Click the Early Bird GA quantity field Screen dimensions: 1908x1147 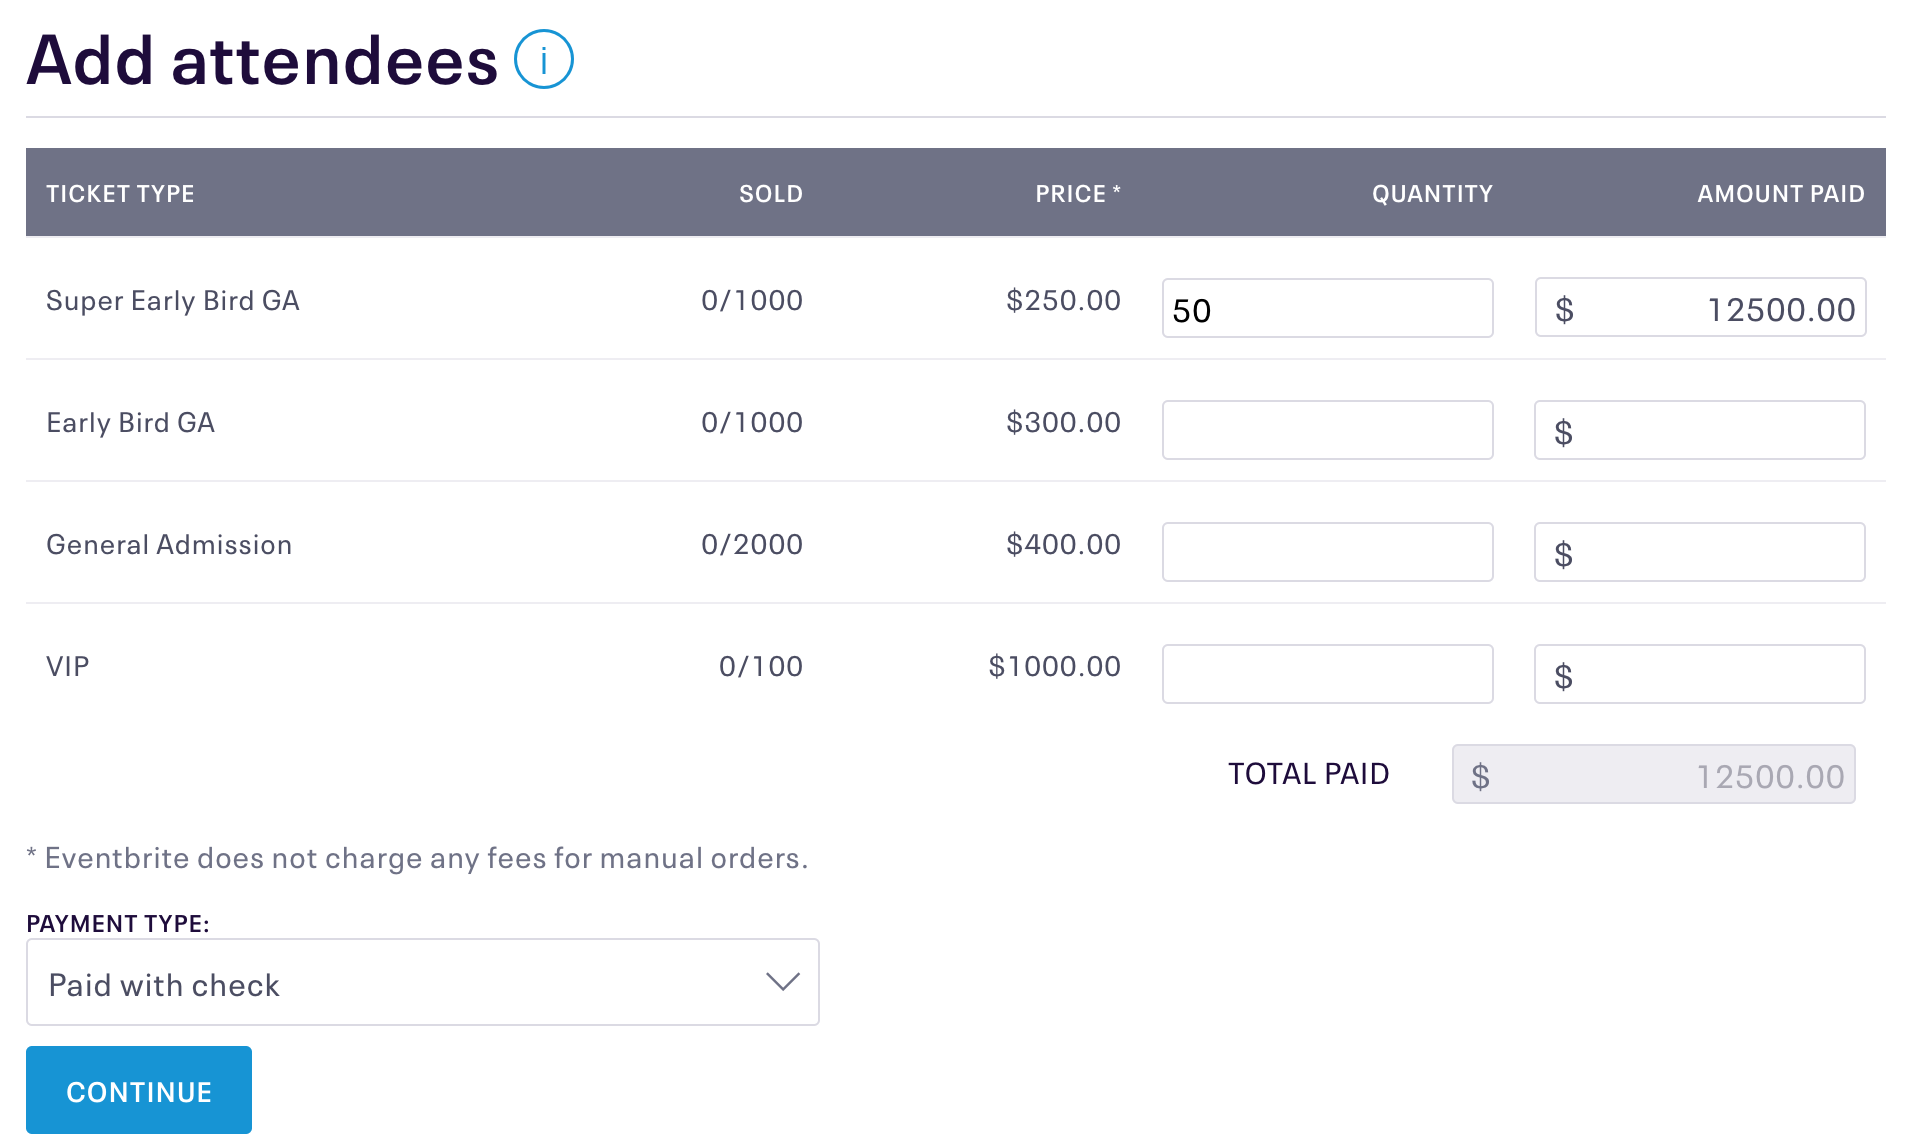(x=1327, y=430)
